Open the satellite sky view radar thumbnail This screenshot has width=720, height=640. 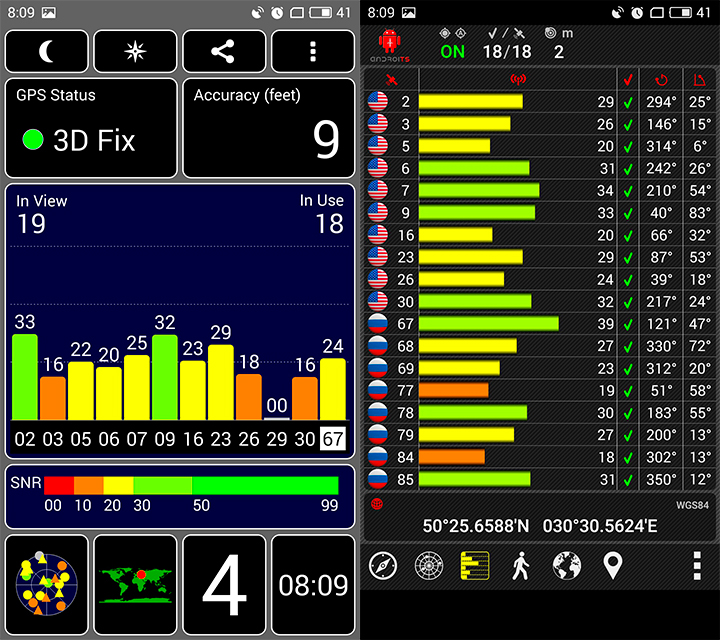pos(47,585)
